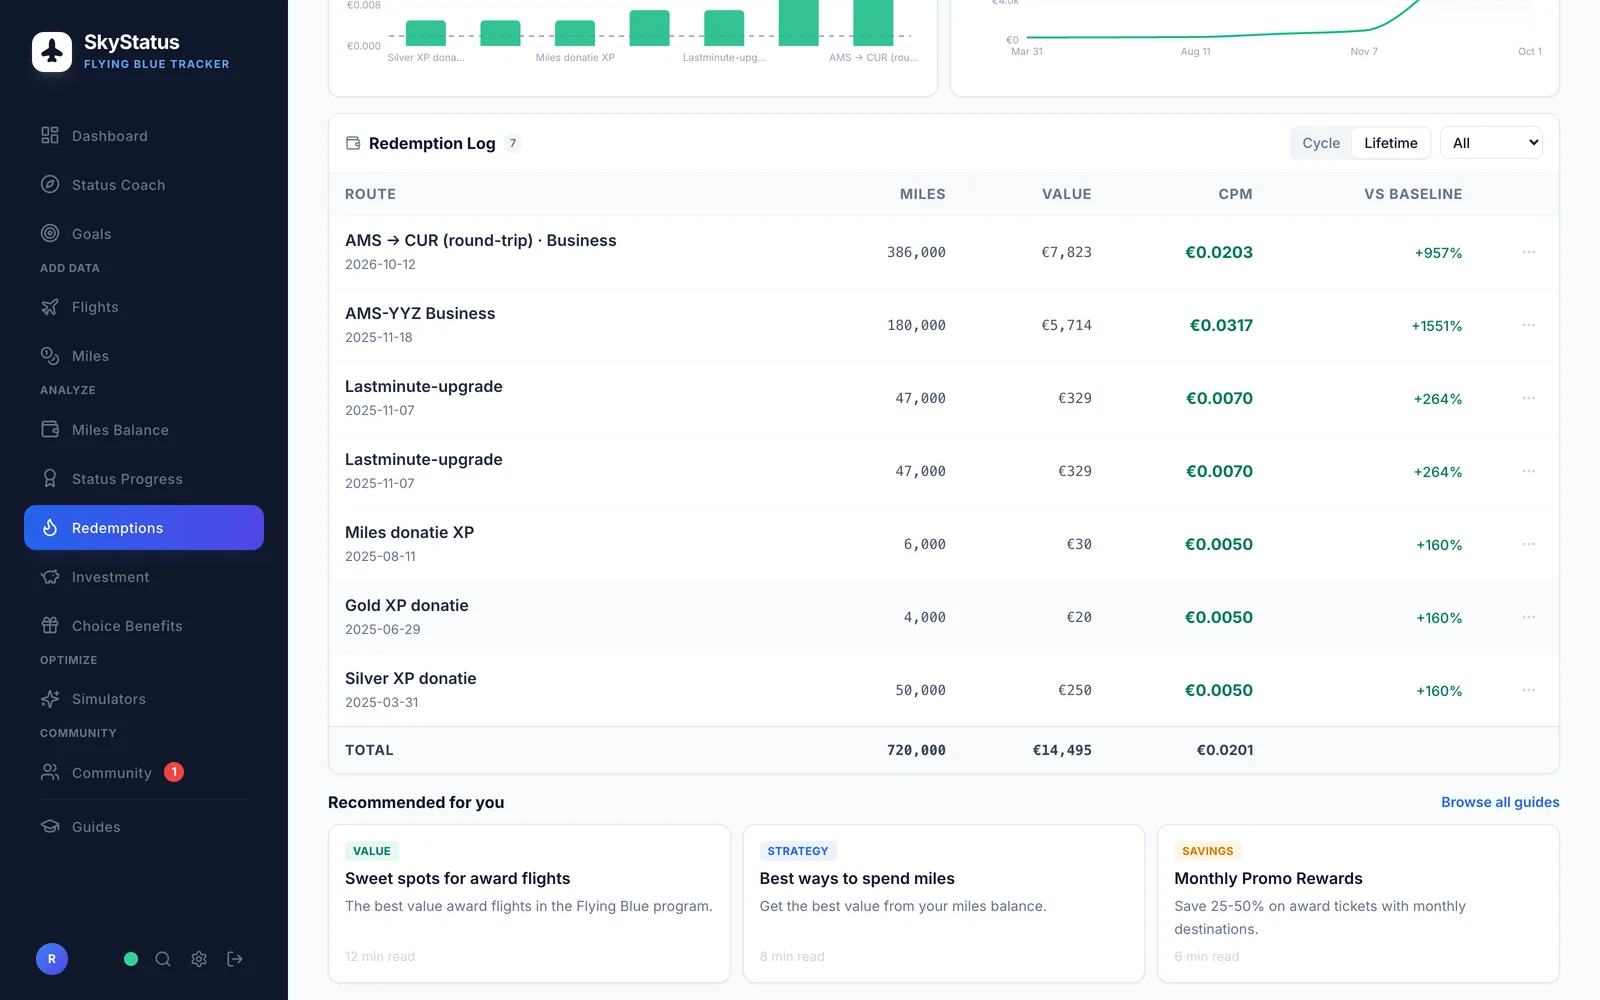
Task: Open Monthly Promo Rewards guide
Action: (x=1358, y=903)
